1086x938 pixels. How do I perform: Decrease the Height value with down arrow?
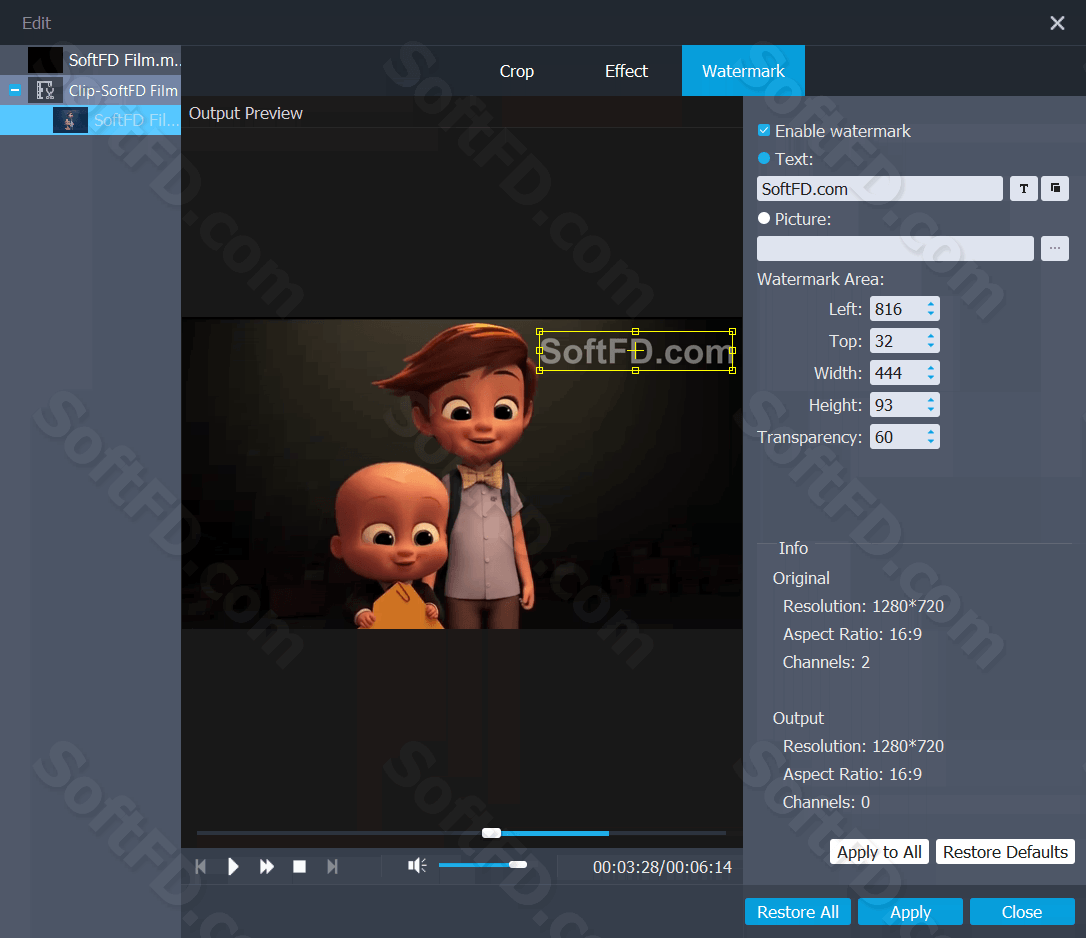(931, 410)
